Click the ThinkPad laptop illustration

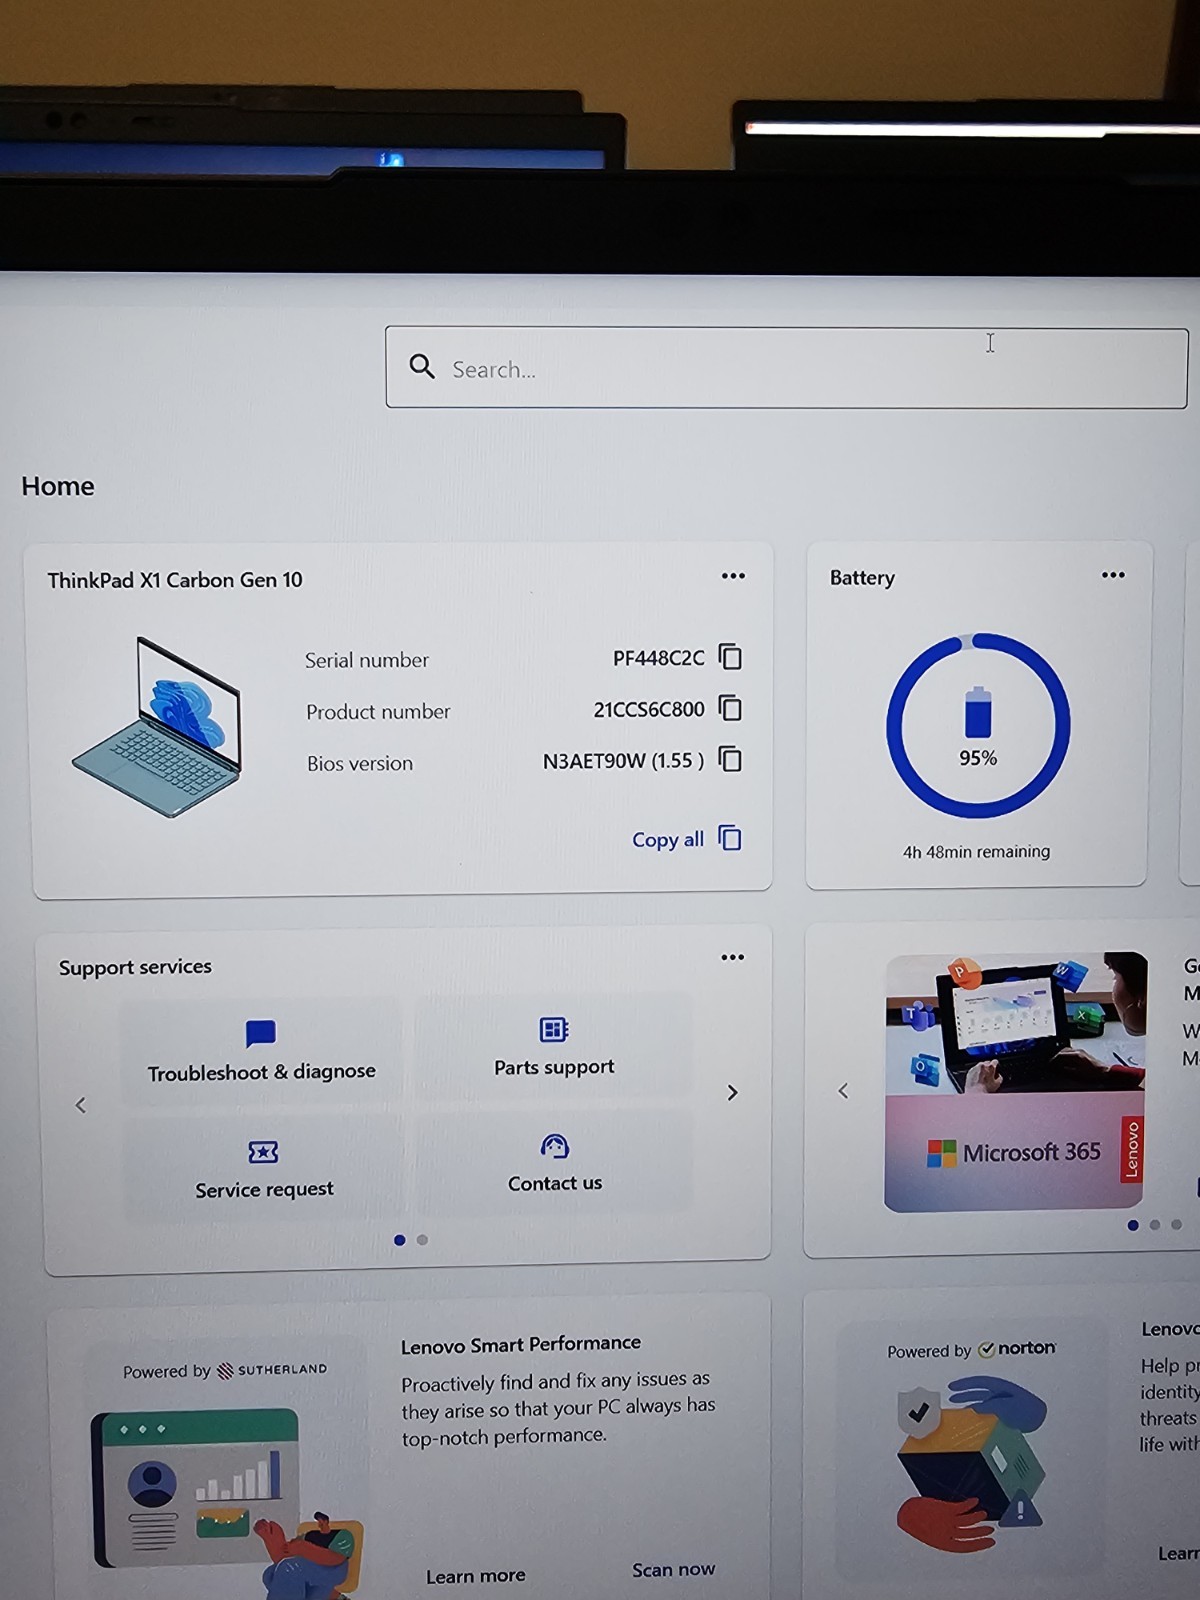158,727
